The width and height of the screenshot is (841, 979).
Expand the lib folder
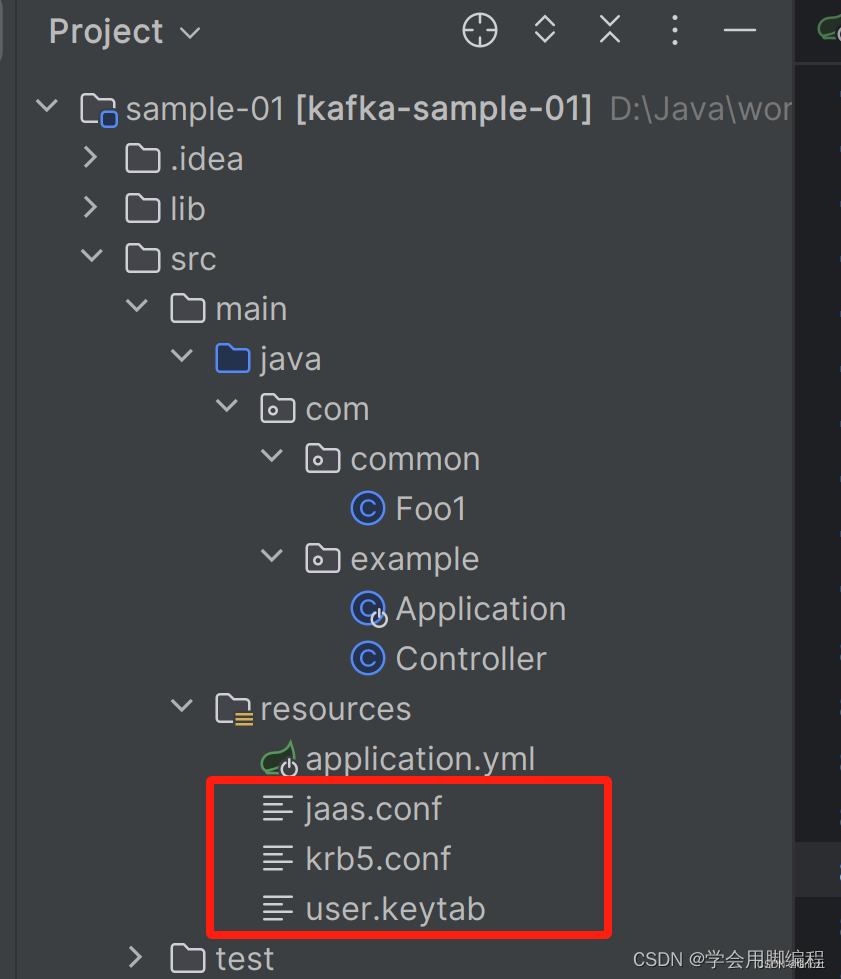tap(91, 208)
